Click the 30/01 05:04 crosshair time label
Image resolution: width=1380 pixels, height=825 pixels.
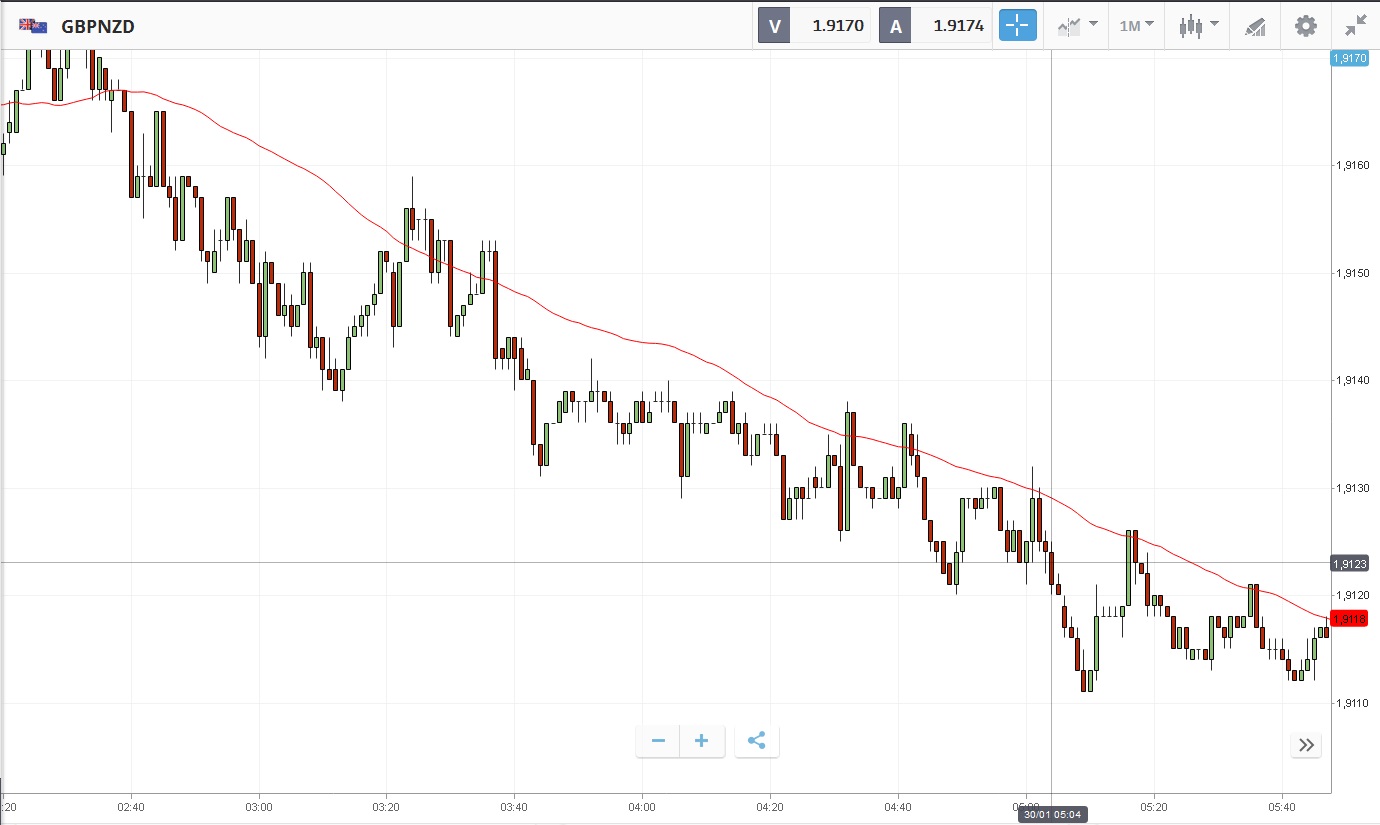point(1051,815)
